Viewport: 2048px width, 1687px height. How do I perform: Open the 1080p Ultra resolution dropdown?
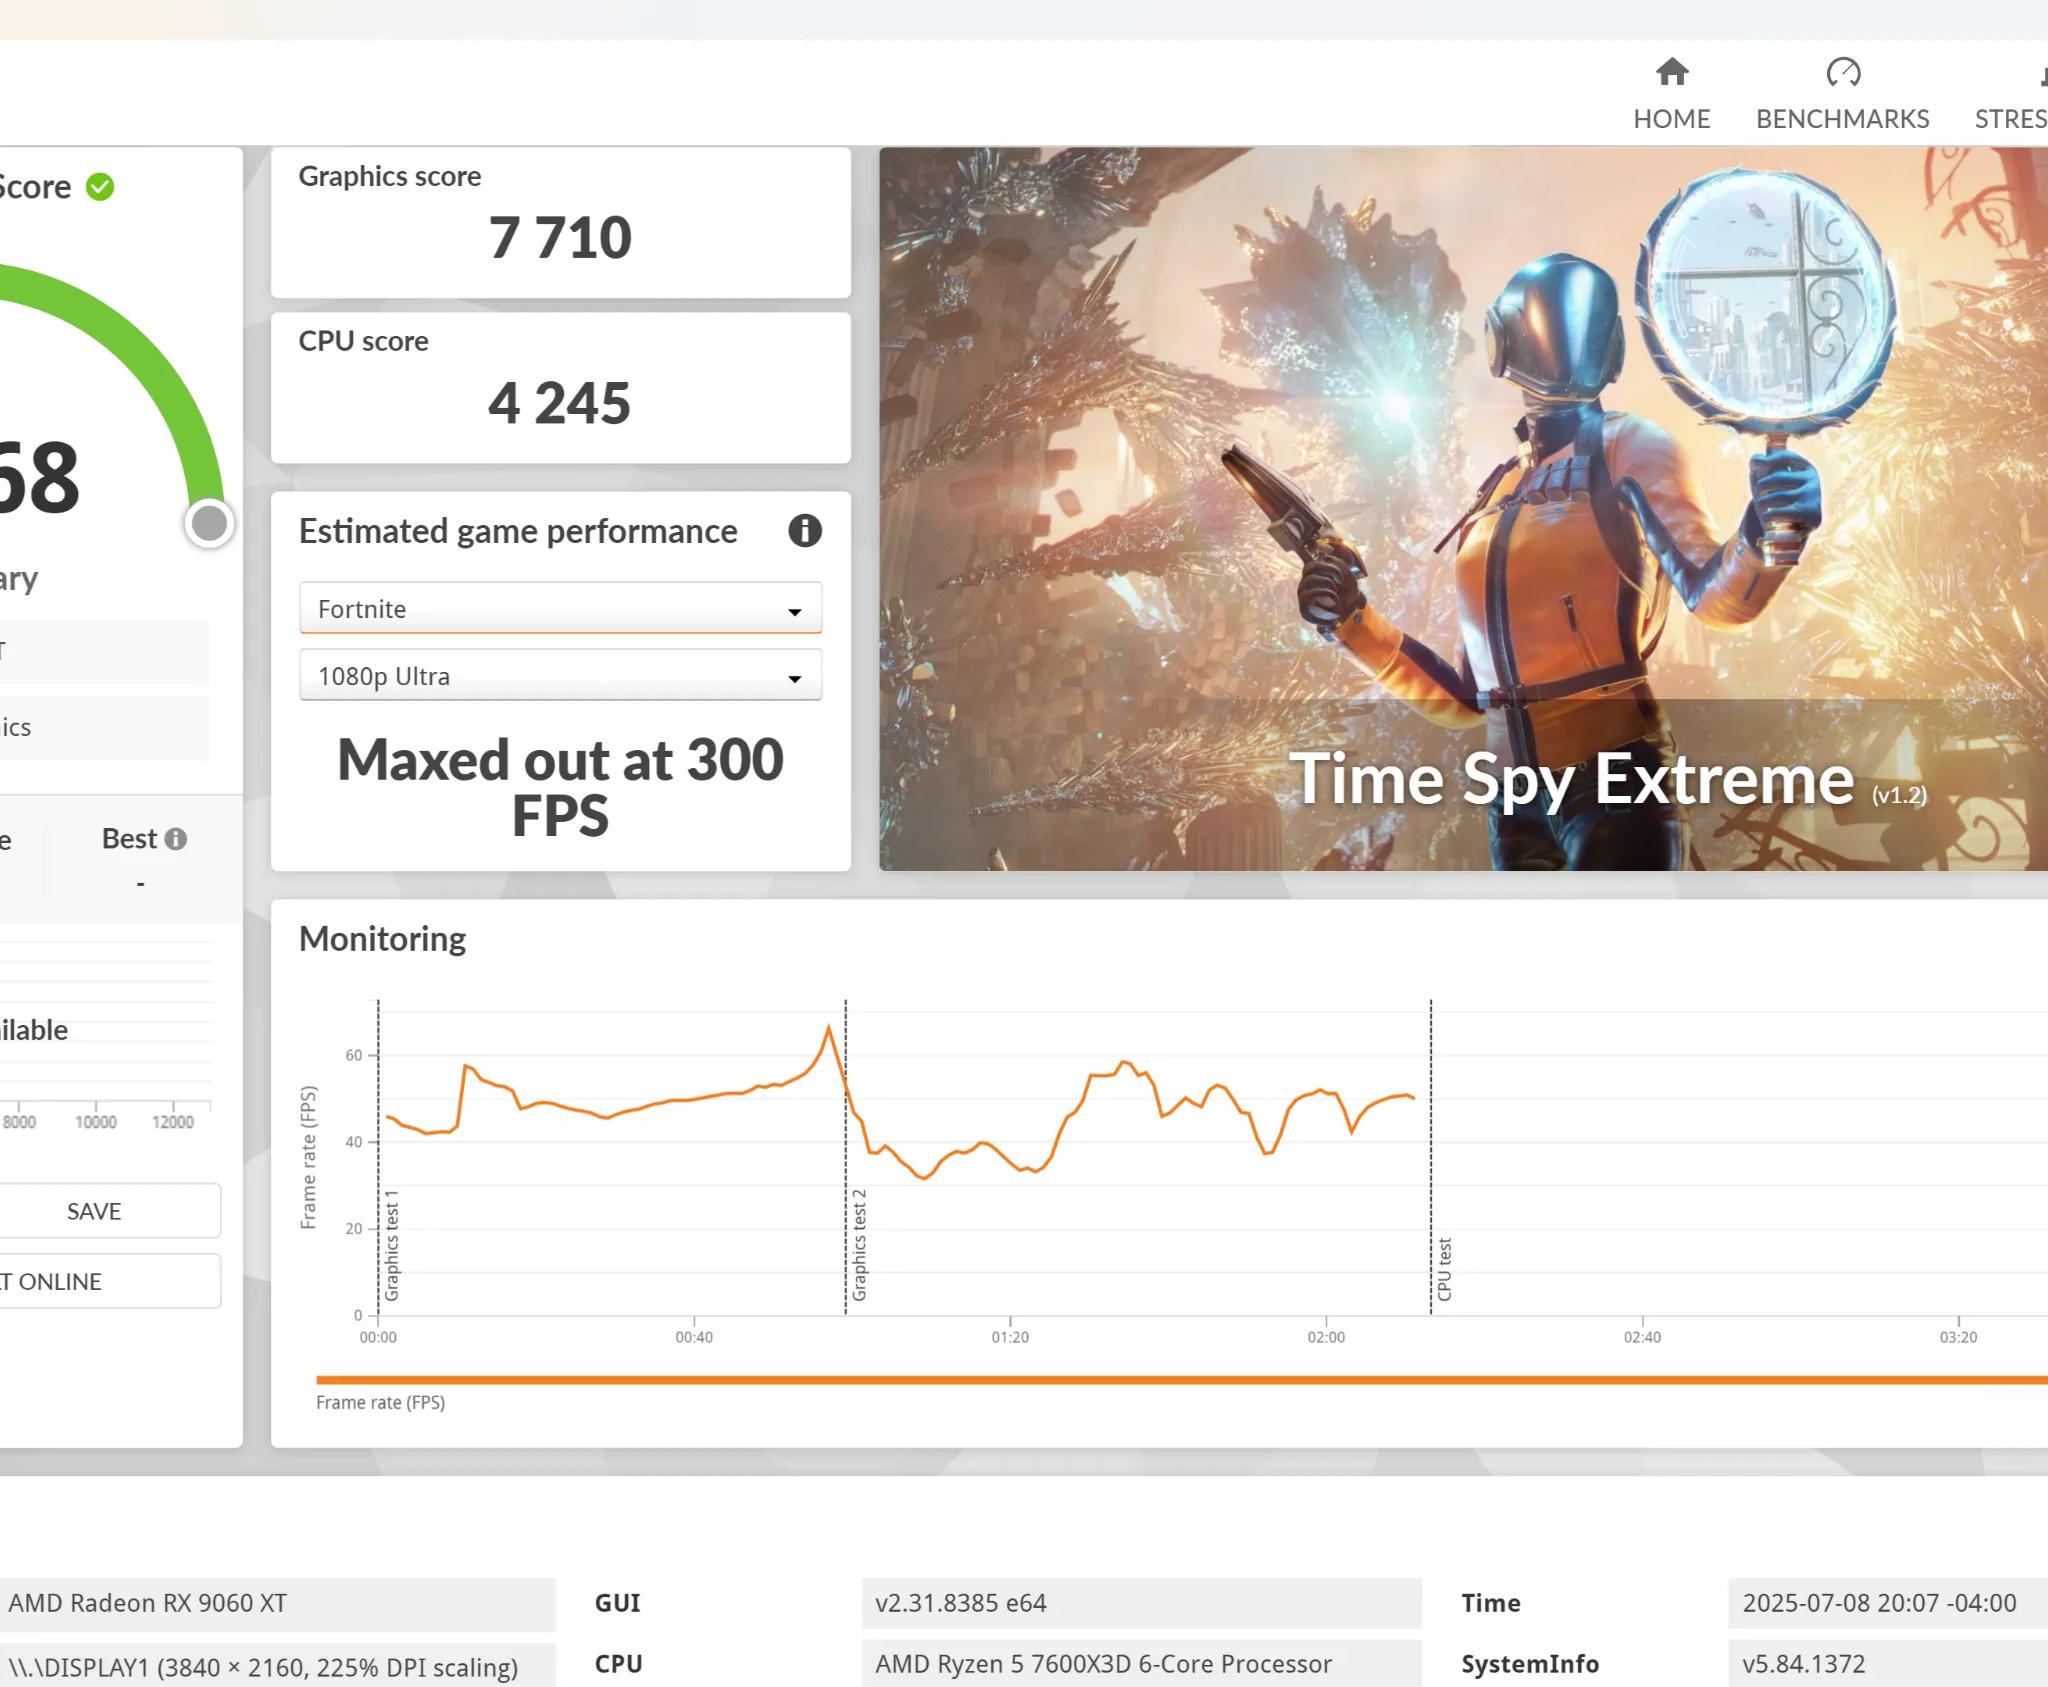point(560,675)
